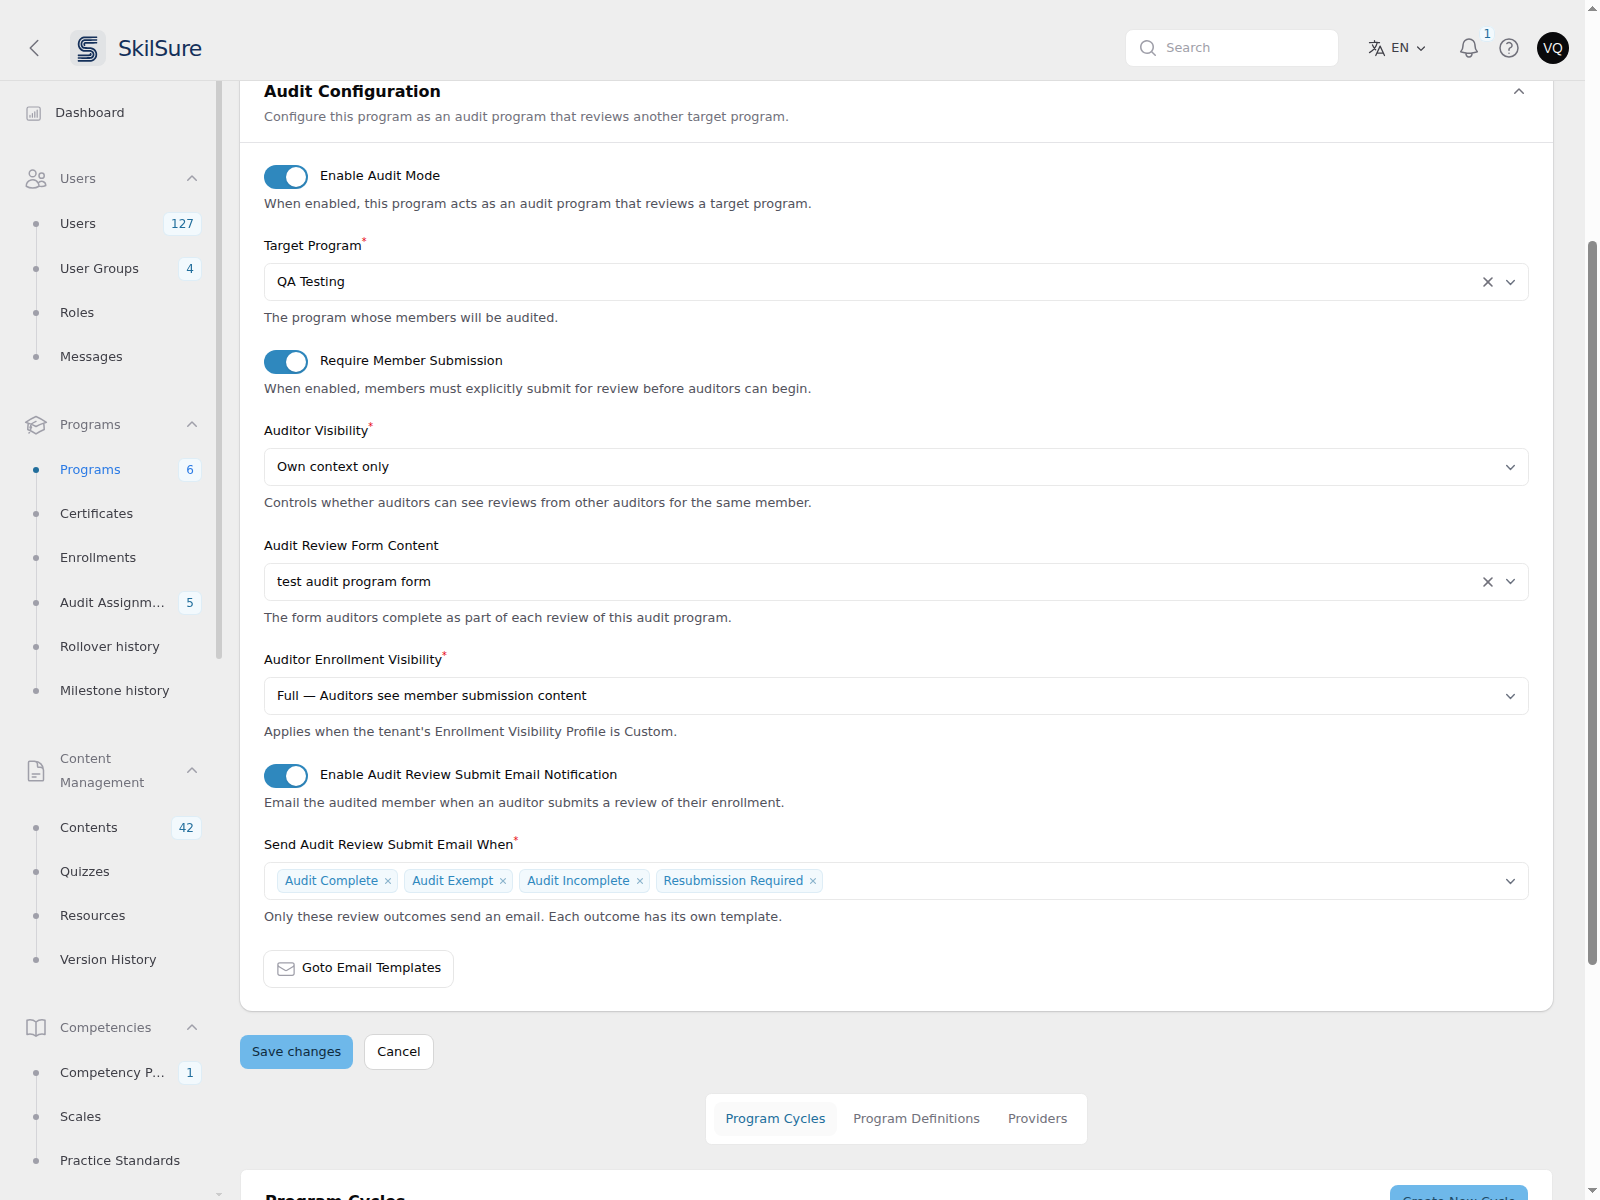The width and height of the screenshot is (1600, 1200).
Task: Open Certificates in sidebar
Action: (96, 514)
